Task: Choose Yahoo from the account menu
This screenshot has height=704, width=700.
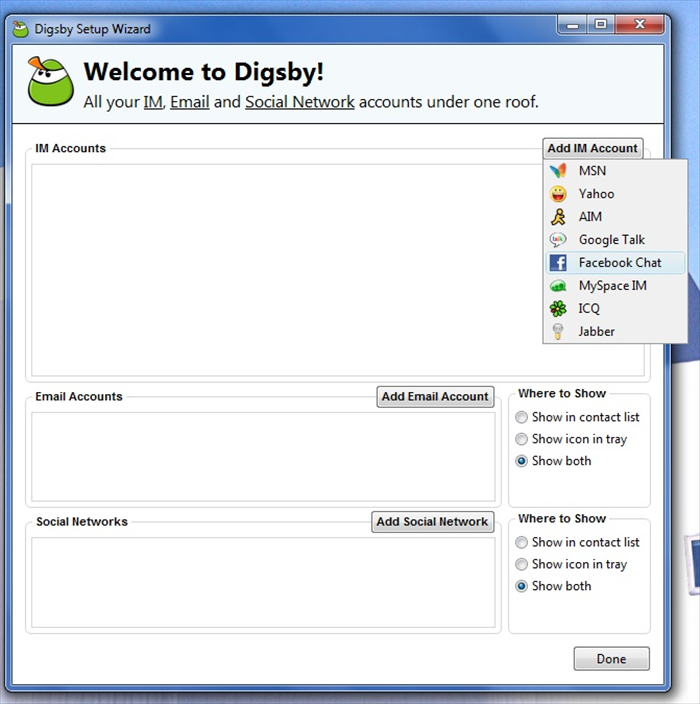Action: click(615, 194)
